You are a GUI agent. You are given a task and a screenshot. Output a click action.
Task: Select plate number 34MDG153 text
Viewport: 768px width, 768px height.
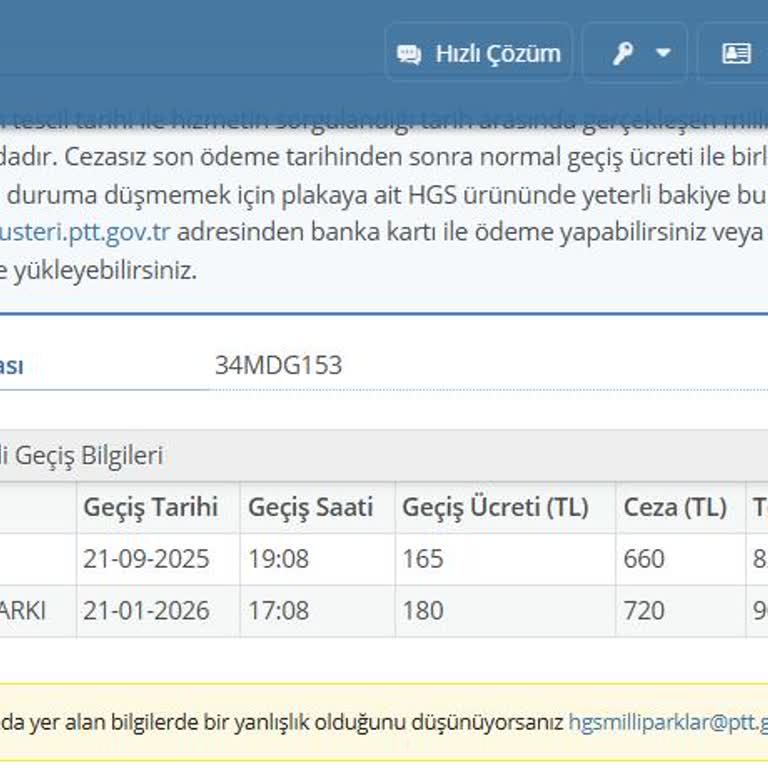pyautogui.click(x=279, y=365)
